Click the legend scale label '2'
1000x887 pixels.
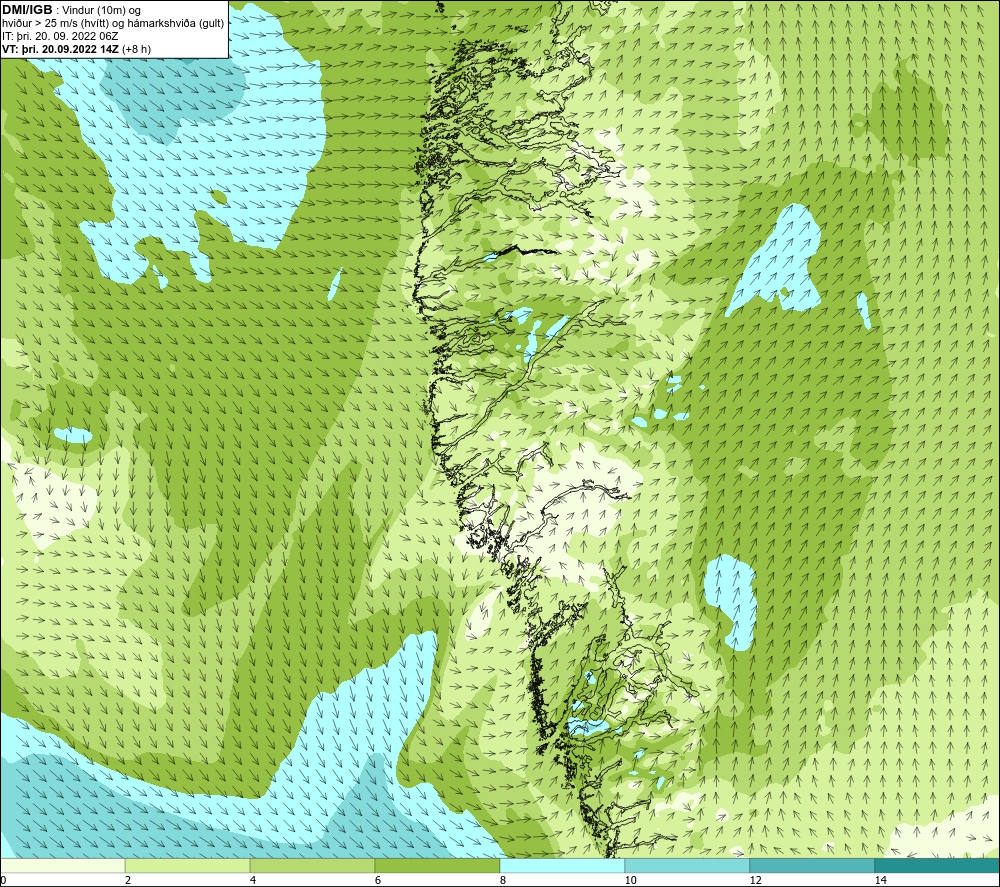(x=128, y=881)
